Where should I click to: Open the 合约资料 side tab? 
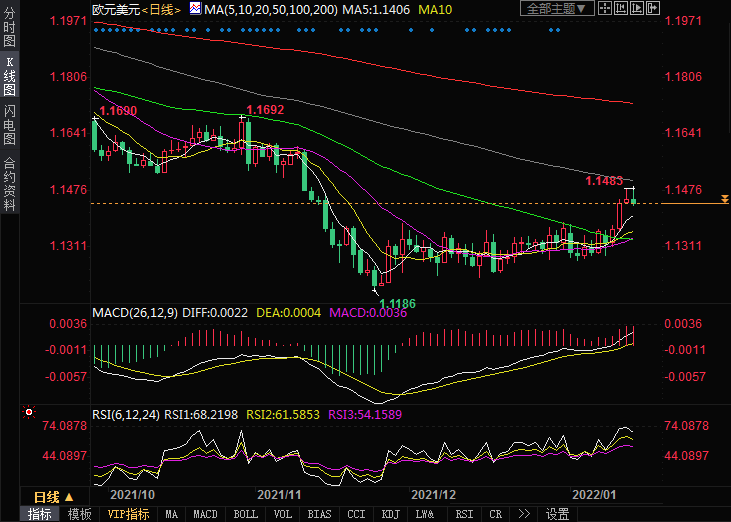tap(9, 184)
